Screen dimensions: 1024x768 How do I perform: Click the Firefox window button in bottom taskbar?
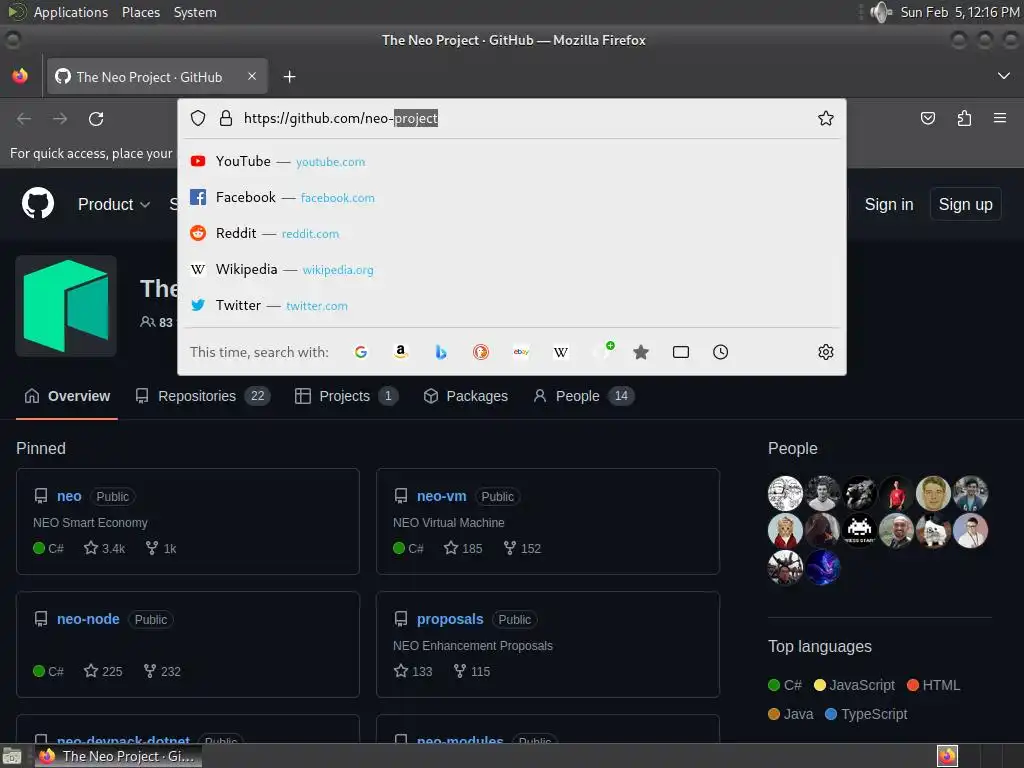tap(119, 756)
